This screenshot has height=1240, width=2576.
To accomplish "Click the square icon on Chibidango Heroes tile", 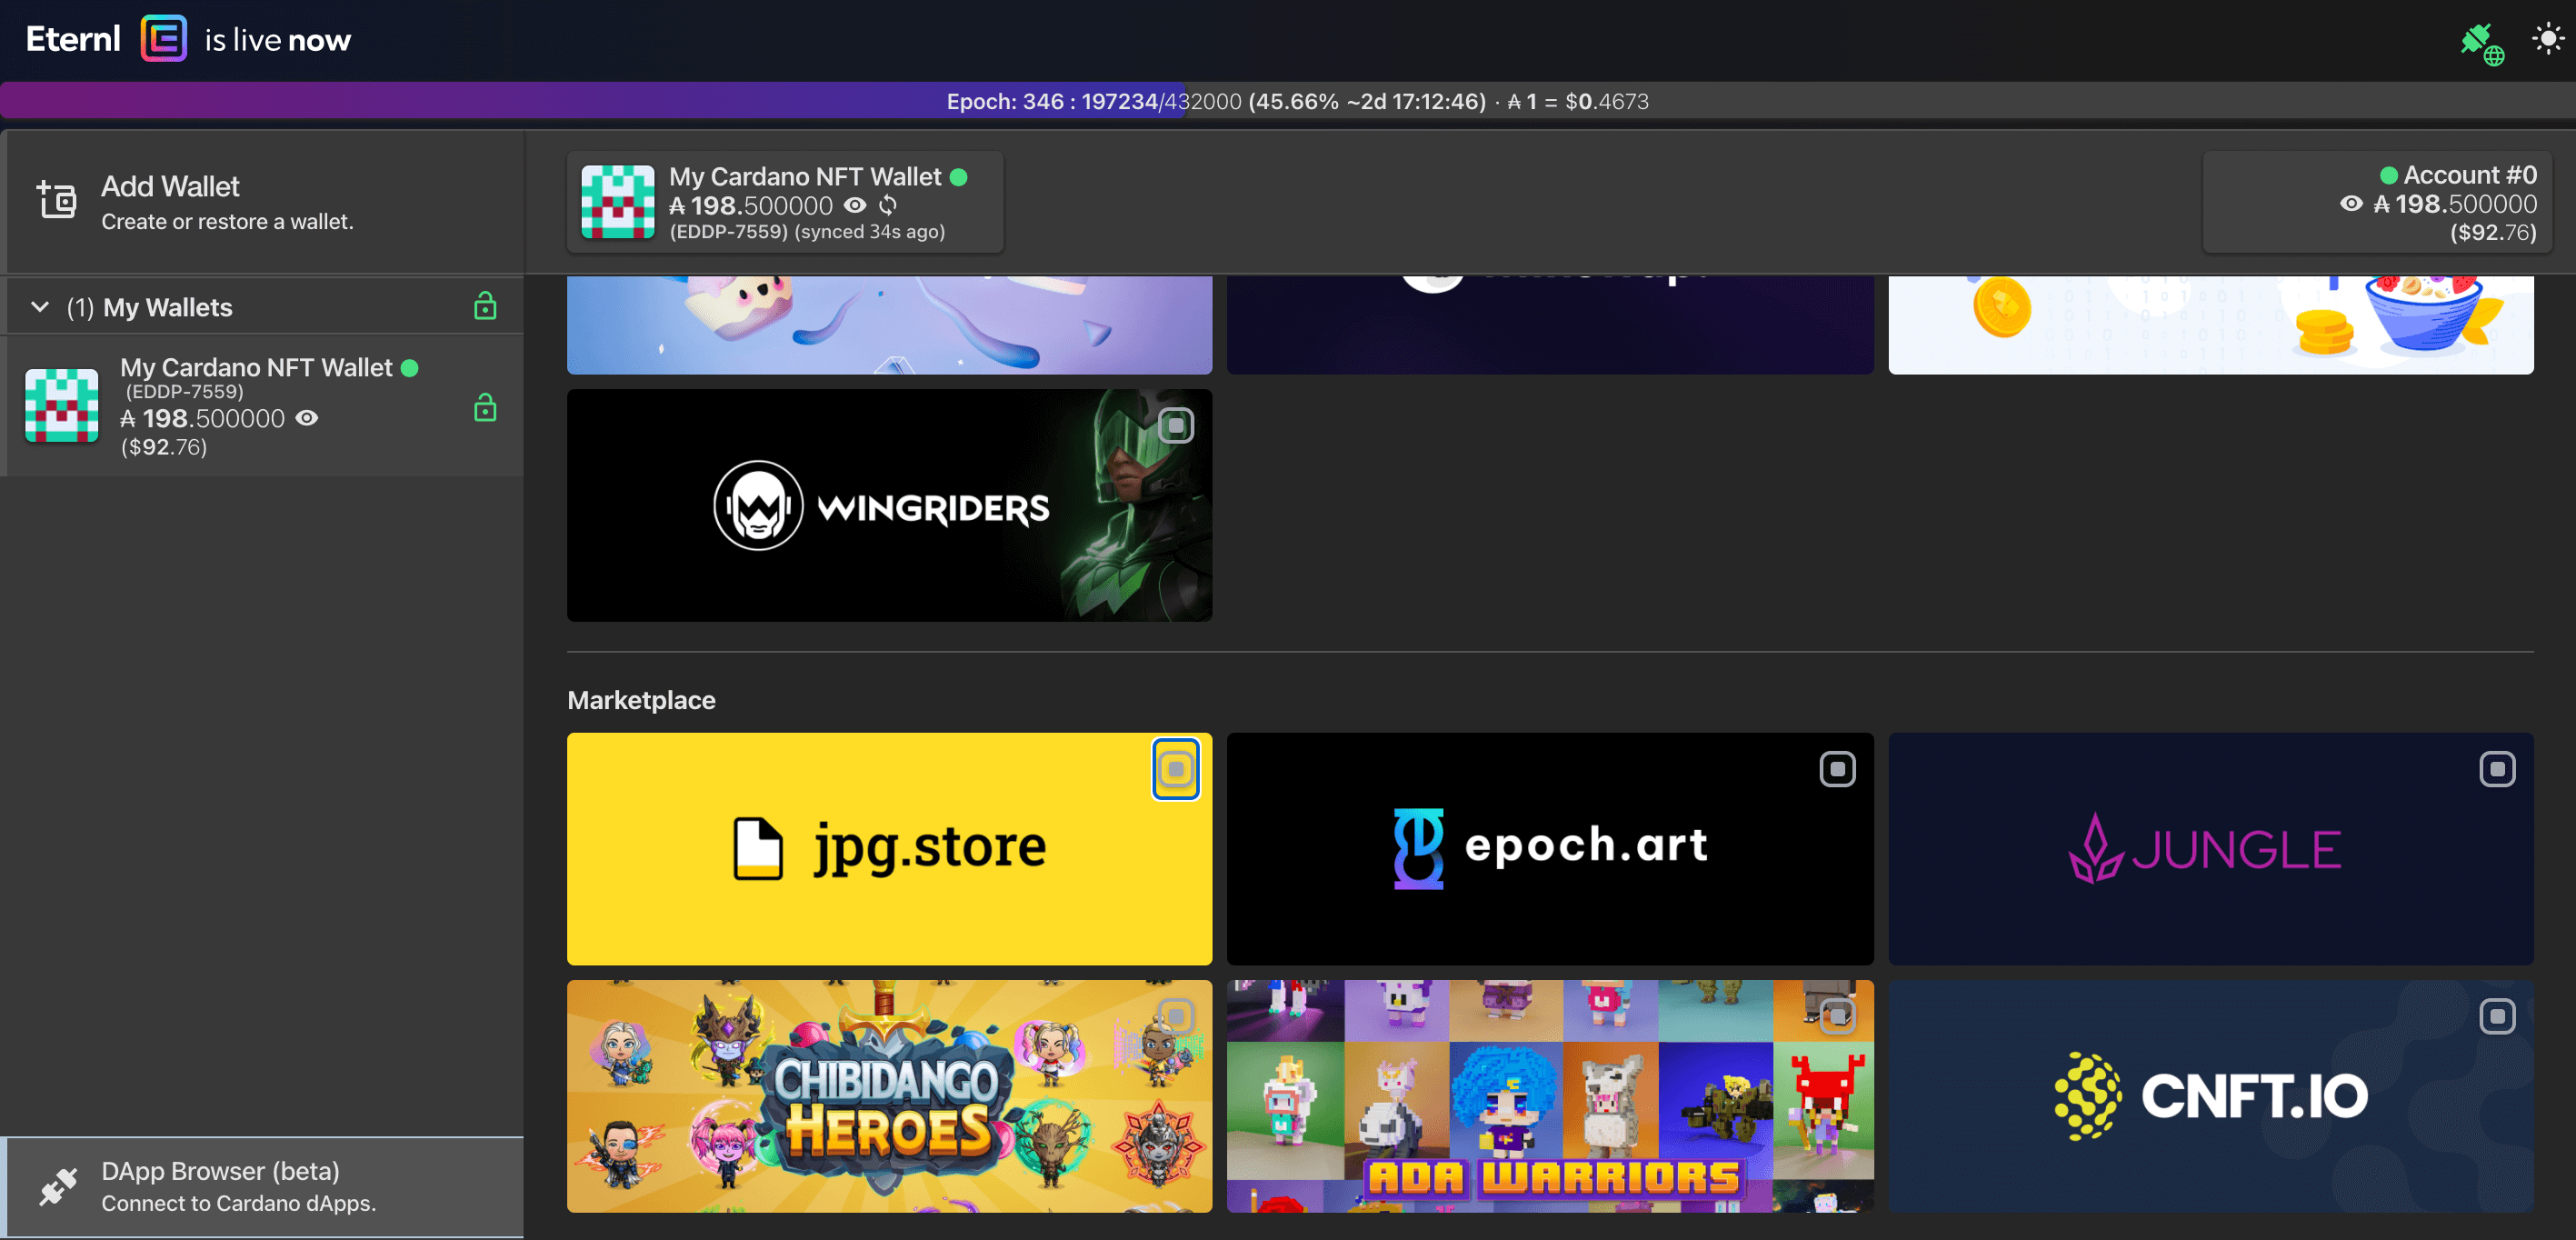I will [x=1175, y=1016].
